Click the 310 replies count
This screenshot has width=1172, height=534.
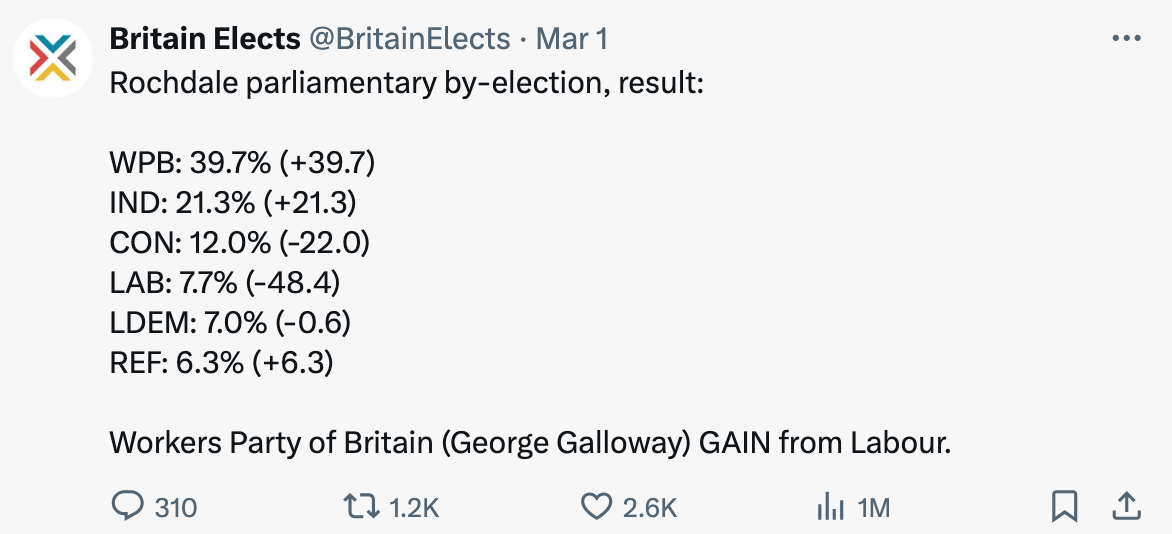(x=176, y=508)
